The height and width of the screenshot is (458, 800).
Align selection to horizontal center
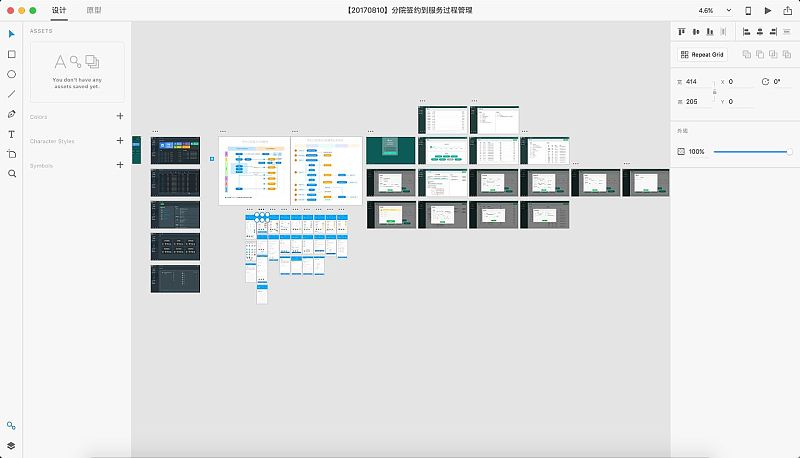pos(760,32)
